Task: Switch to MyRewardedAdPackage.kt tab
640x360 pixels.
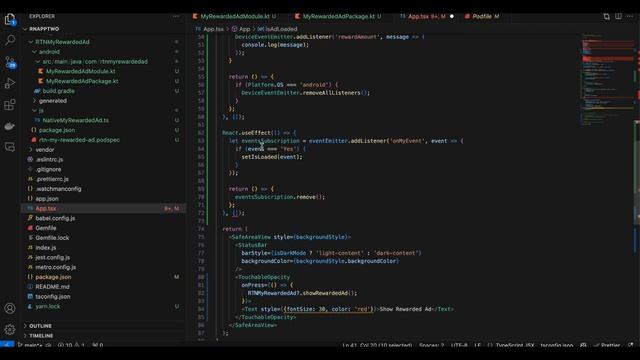Action: pos(338,16)
